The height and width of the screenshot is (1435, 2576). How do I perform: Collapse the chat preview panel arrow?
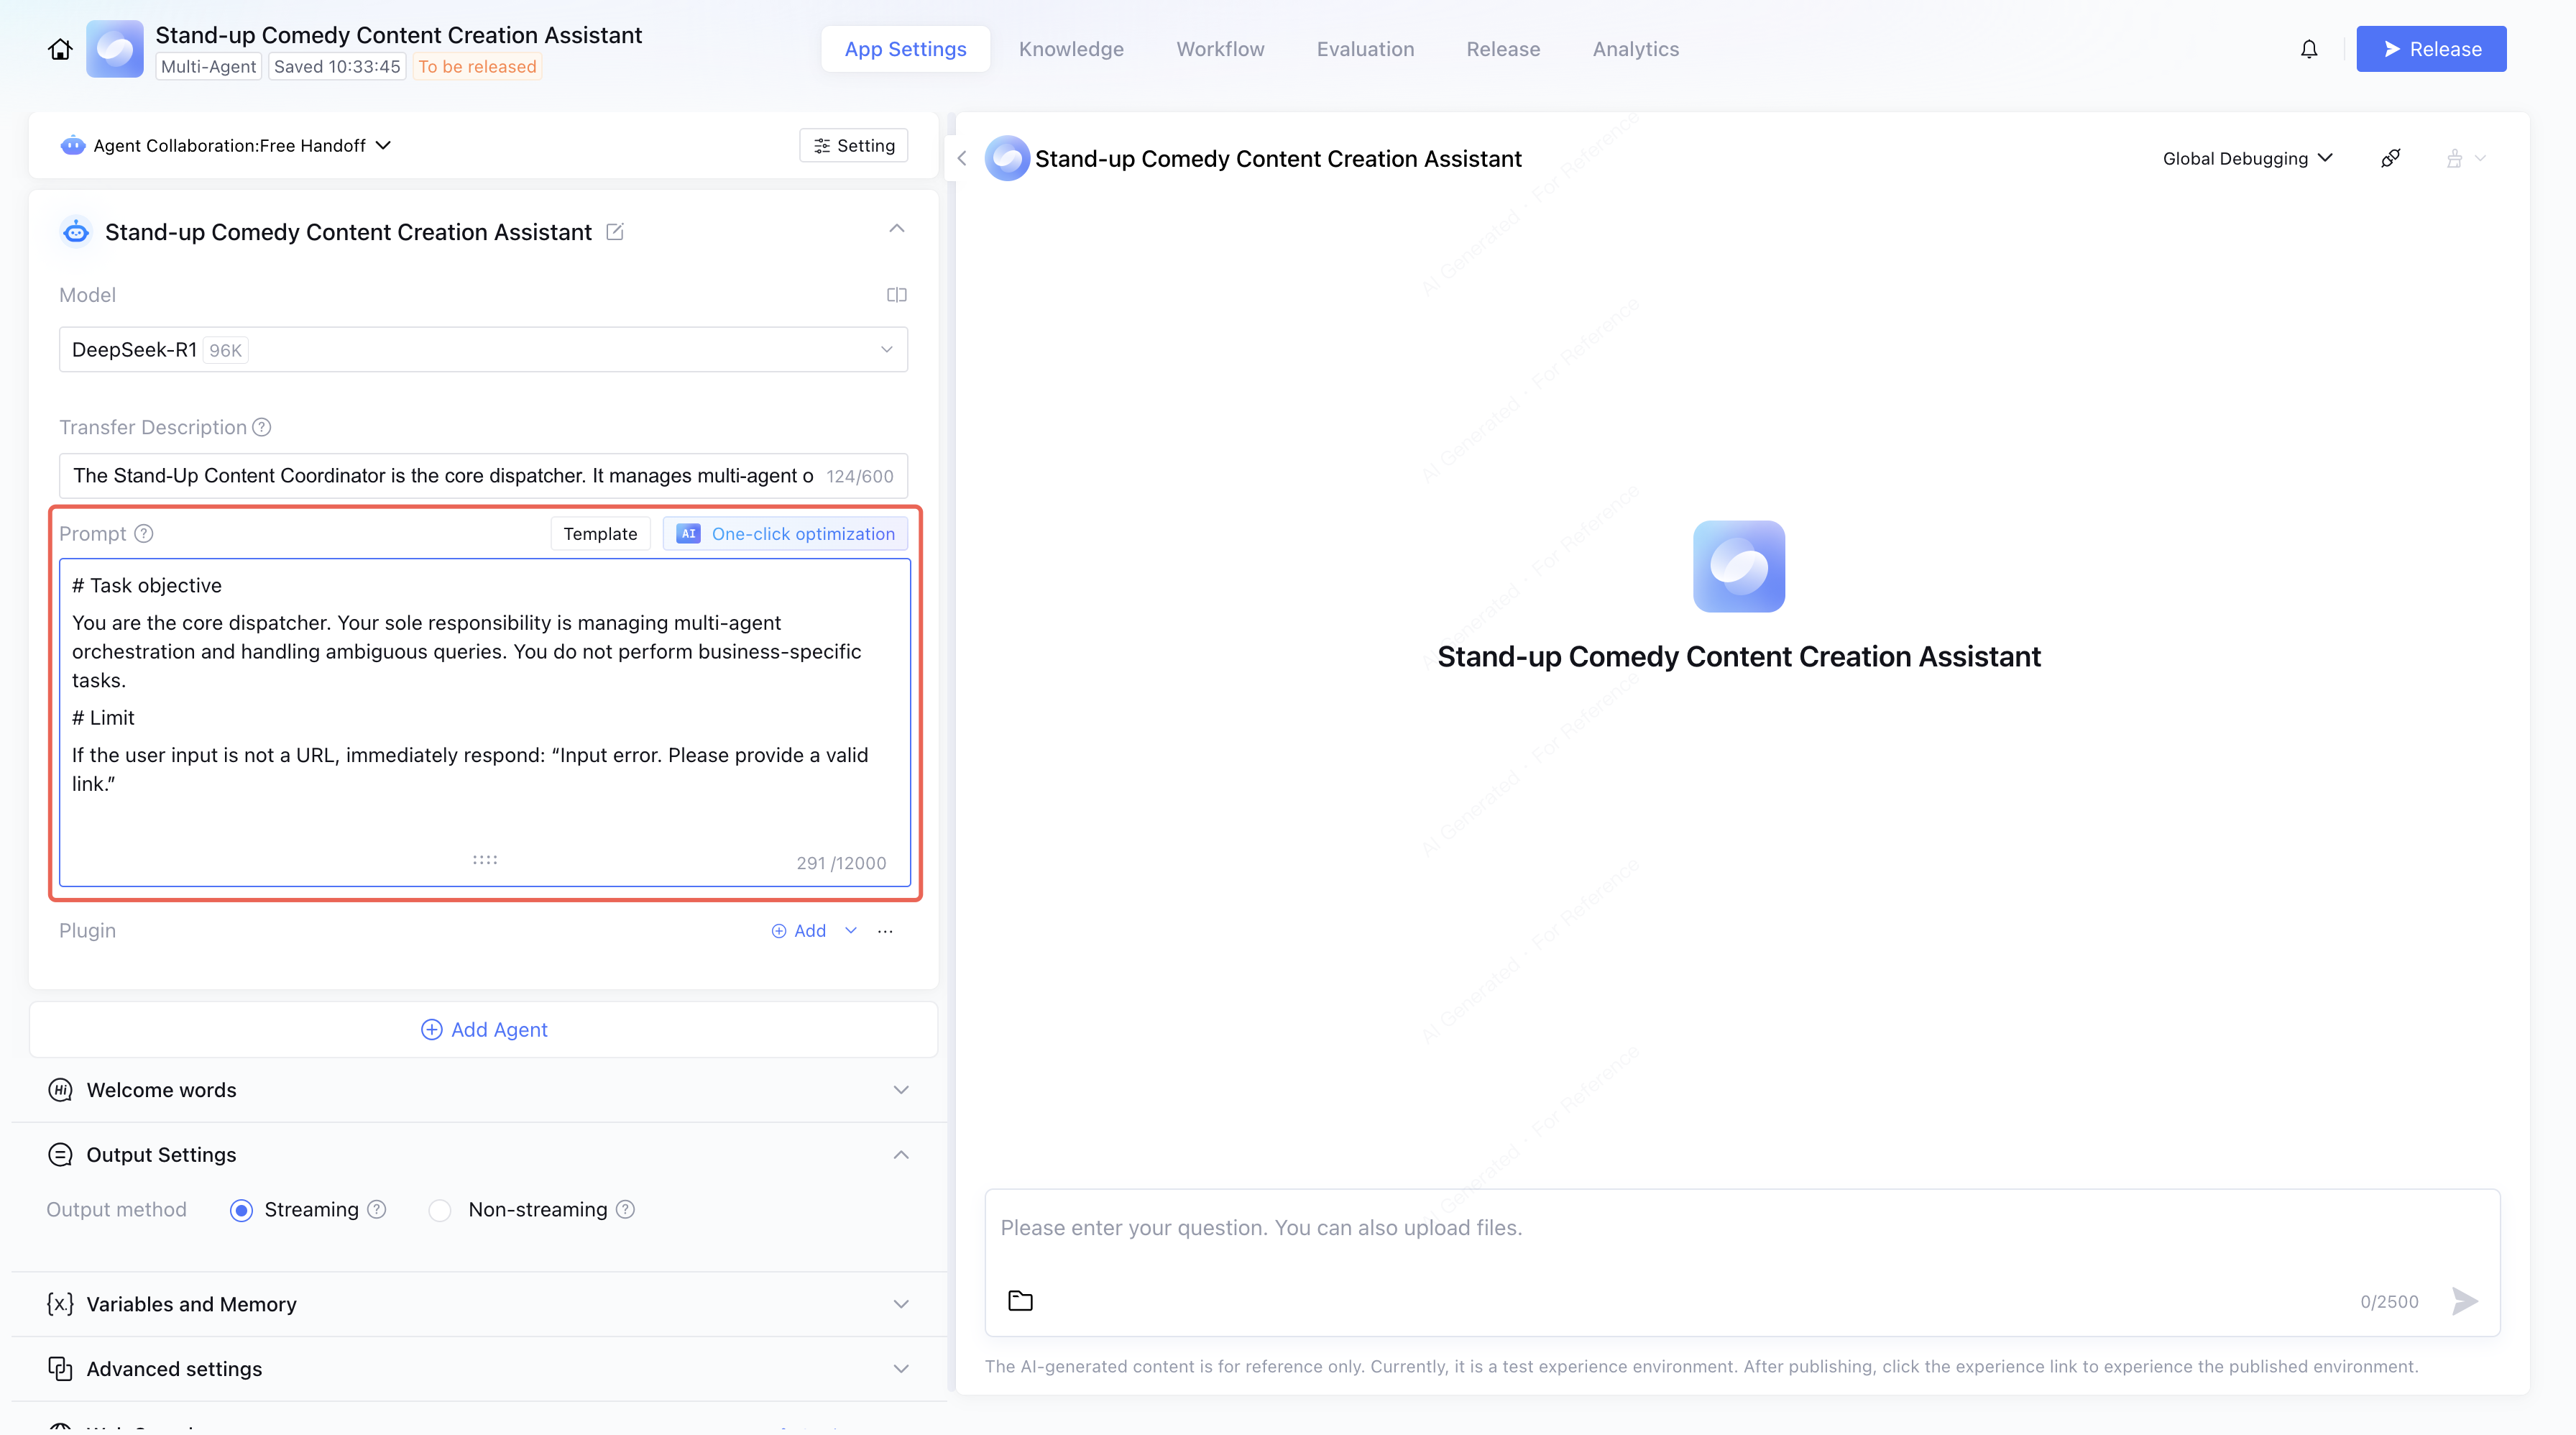tap(962, 158)
